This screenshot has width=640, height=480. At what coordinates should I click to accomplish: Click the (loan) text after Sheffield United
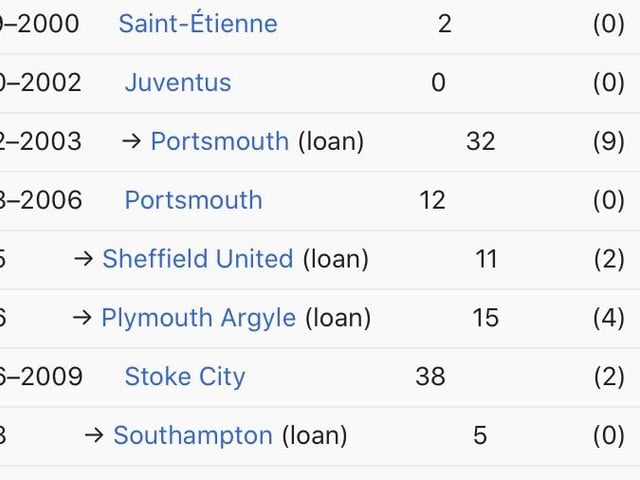tap(336, 259)
